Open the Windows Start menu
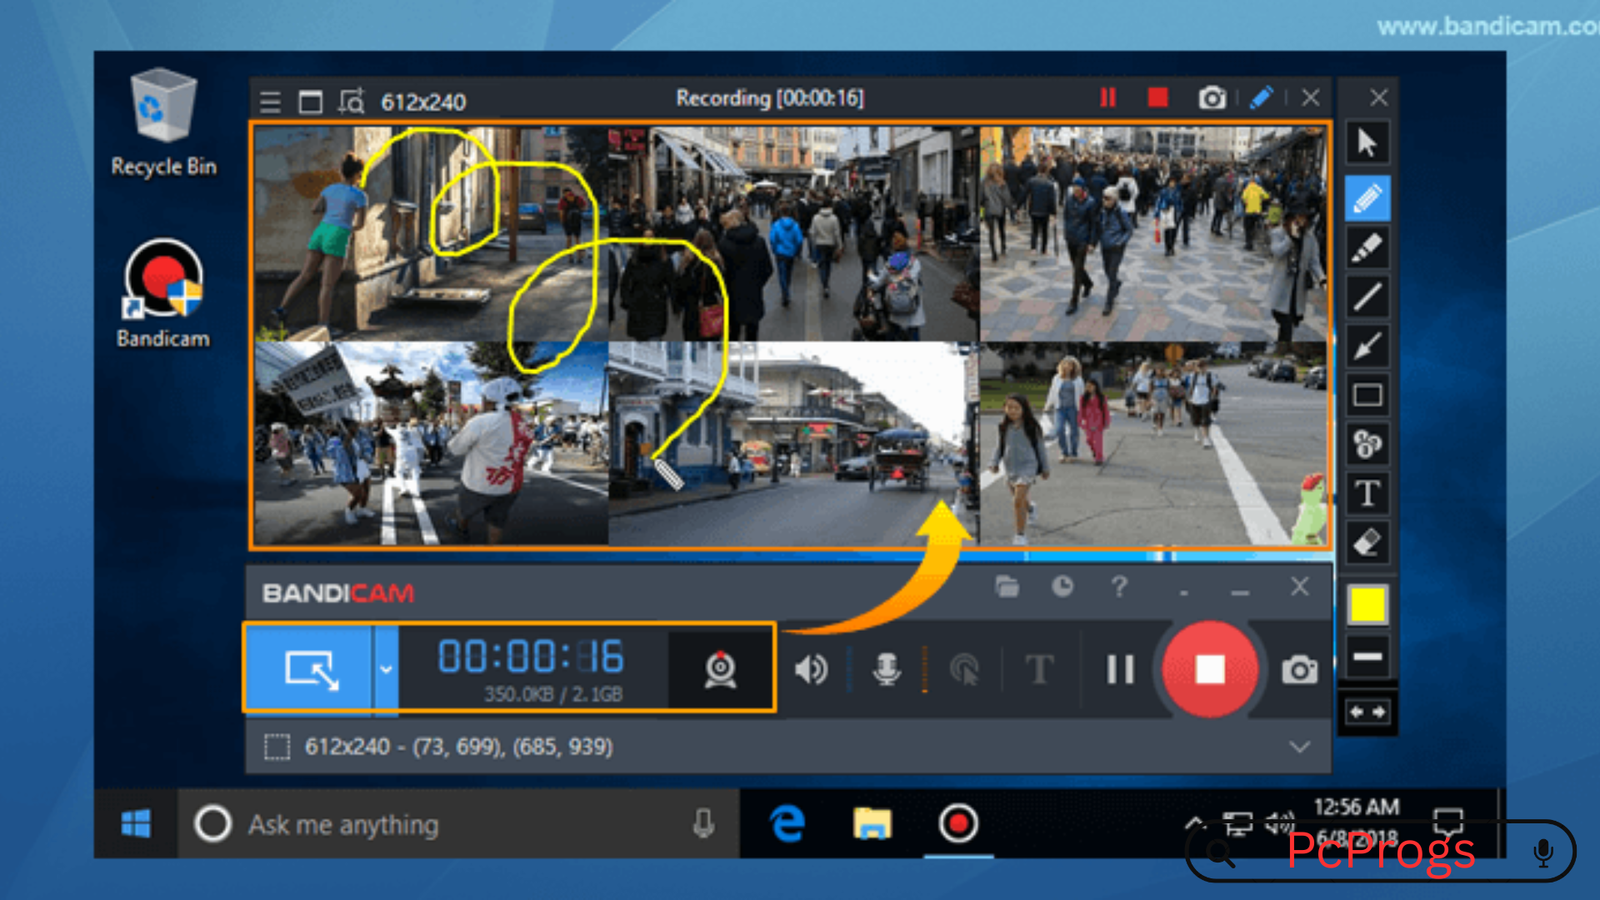The image size is (1600, 900). tap(136, 824)
